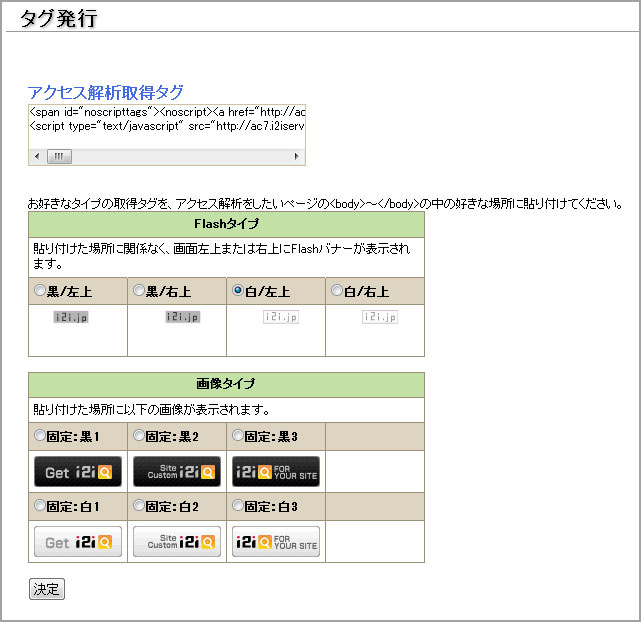This screenshot has height=622, width=641.
Task: Click the i2i.jp preview under 白/左上
Action: 281,317
